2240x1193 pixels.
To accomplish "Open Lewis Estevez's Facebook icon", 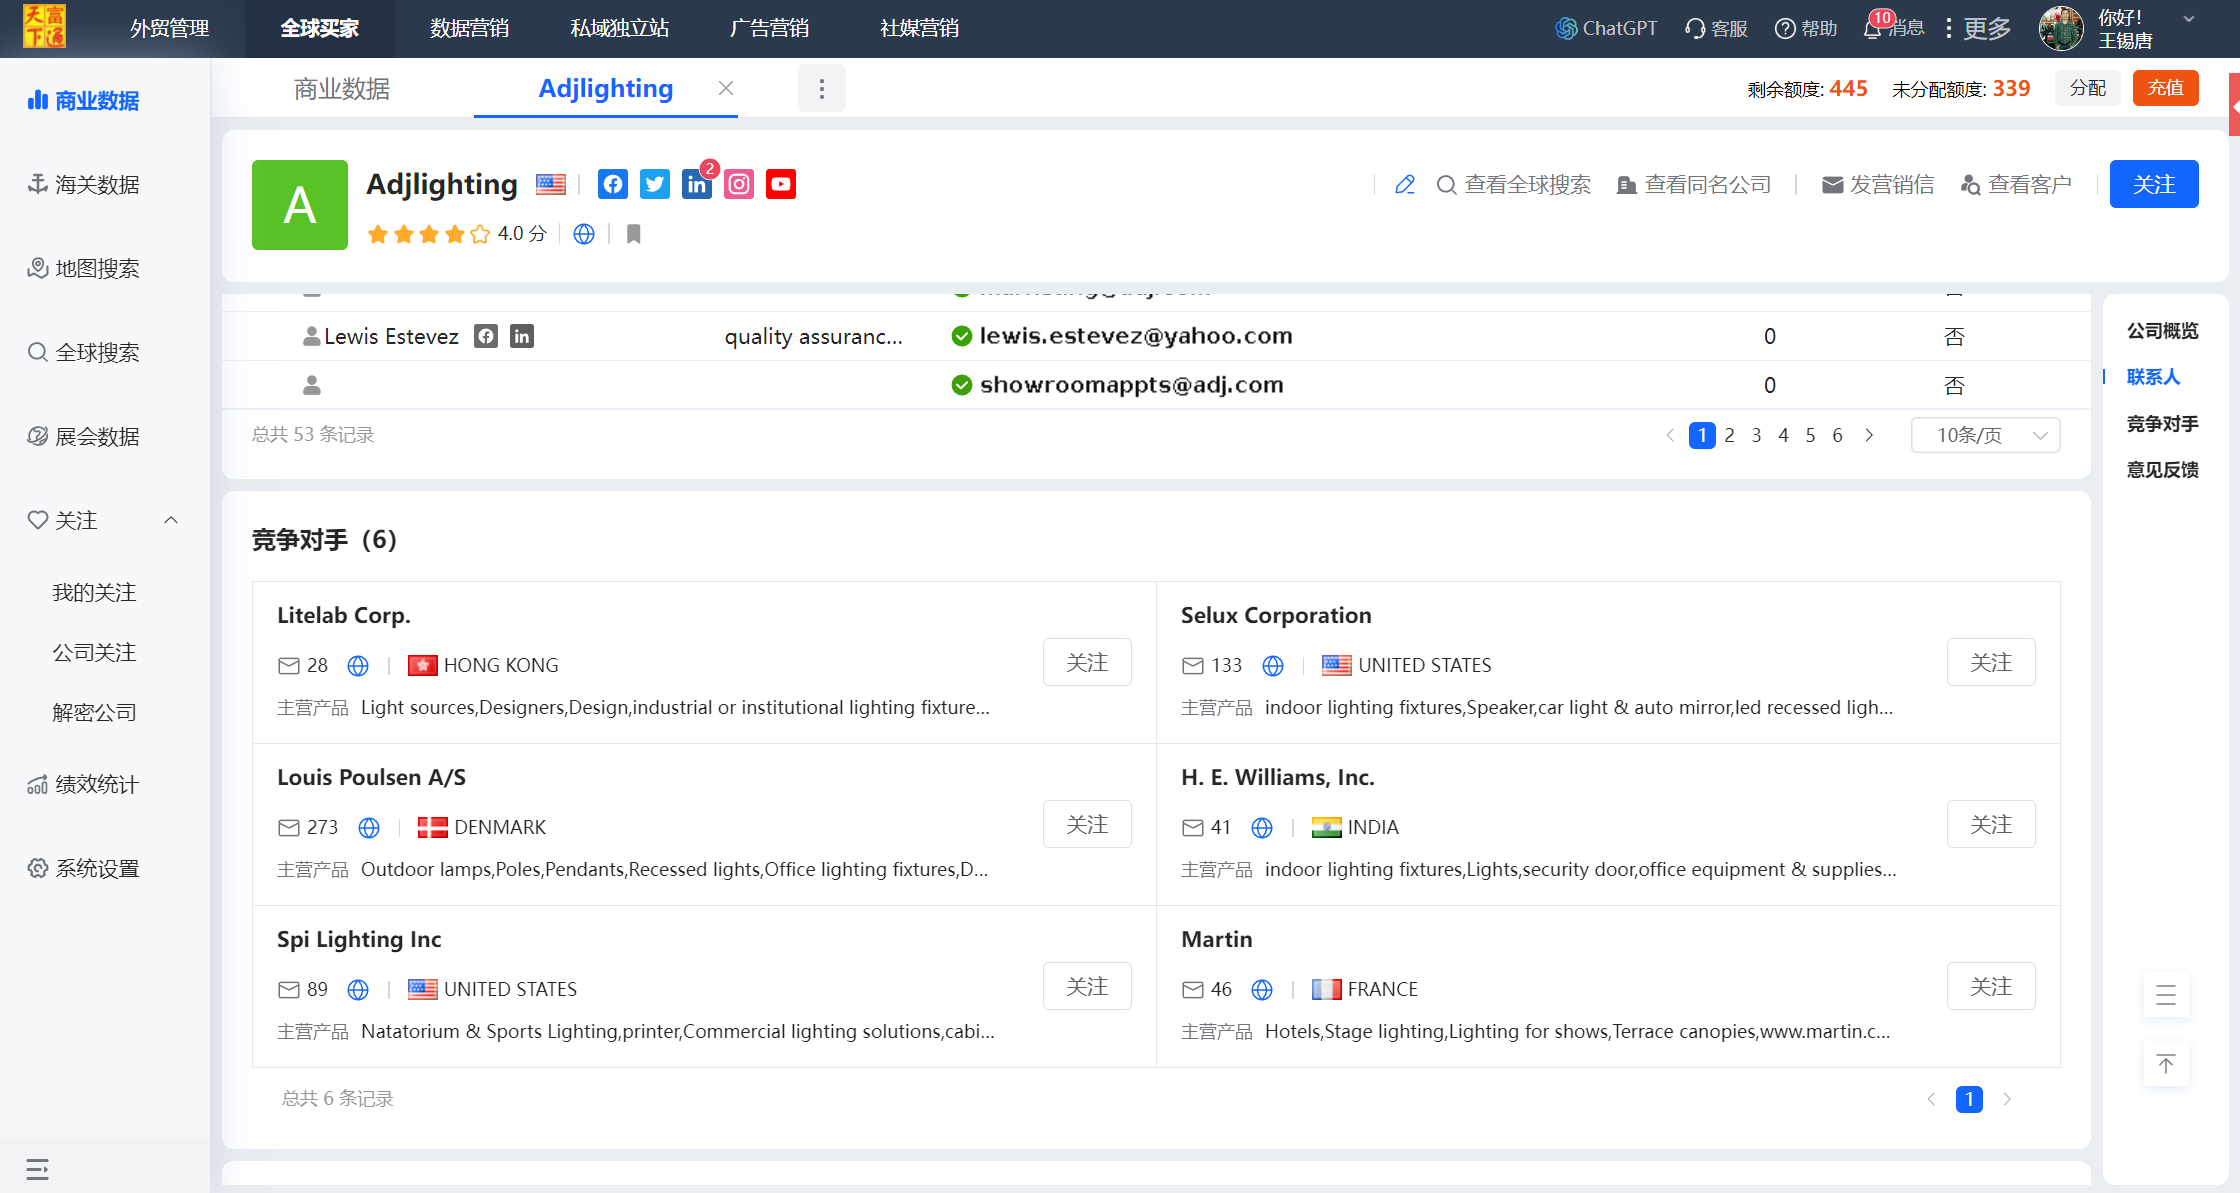I will click(486, 336).
